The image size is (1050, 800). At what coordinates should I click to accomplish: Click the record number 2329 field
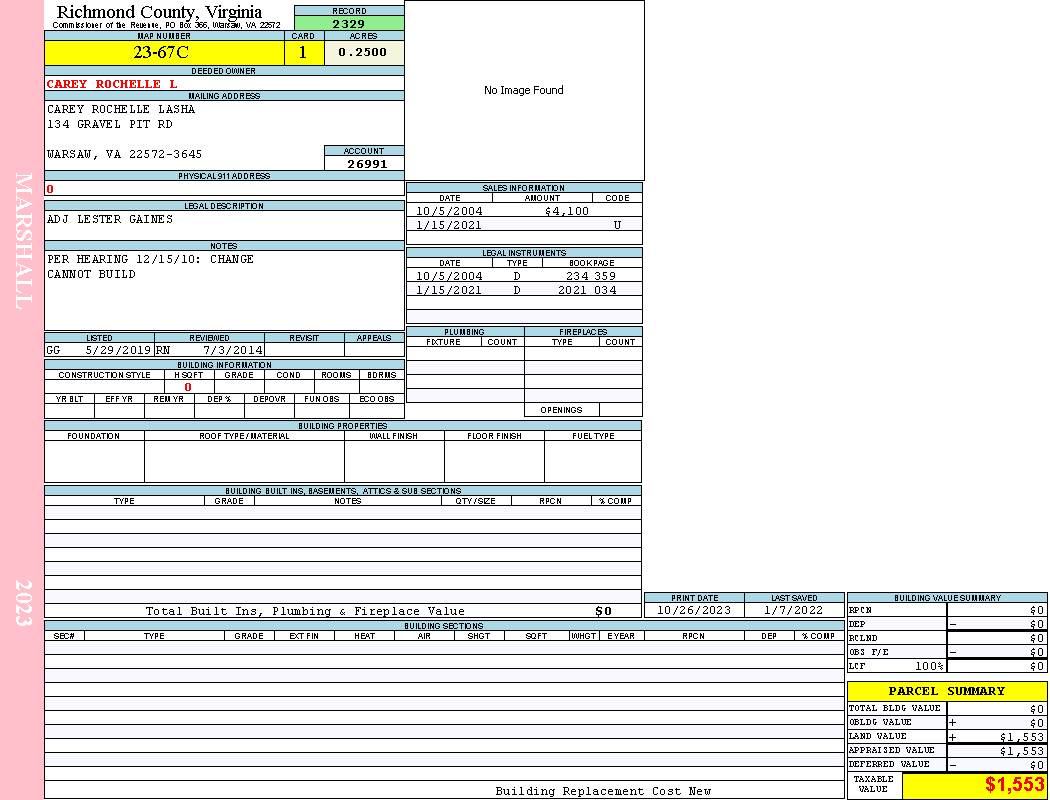[349, 24]
